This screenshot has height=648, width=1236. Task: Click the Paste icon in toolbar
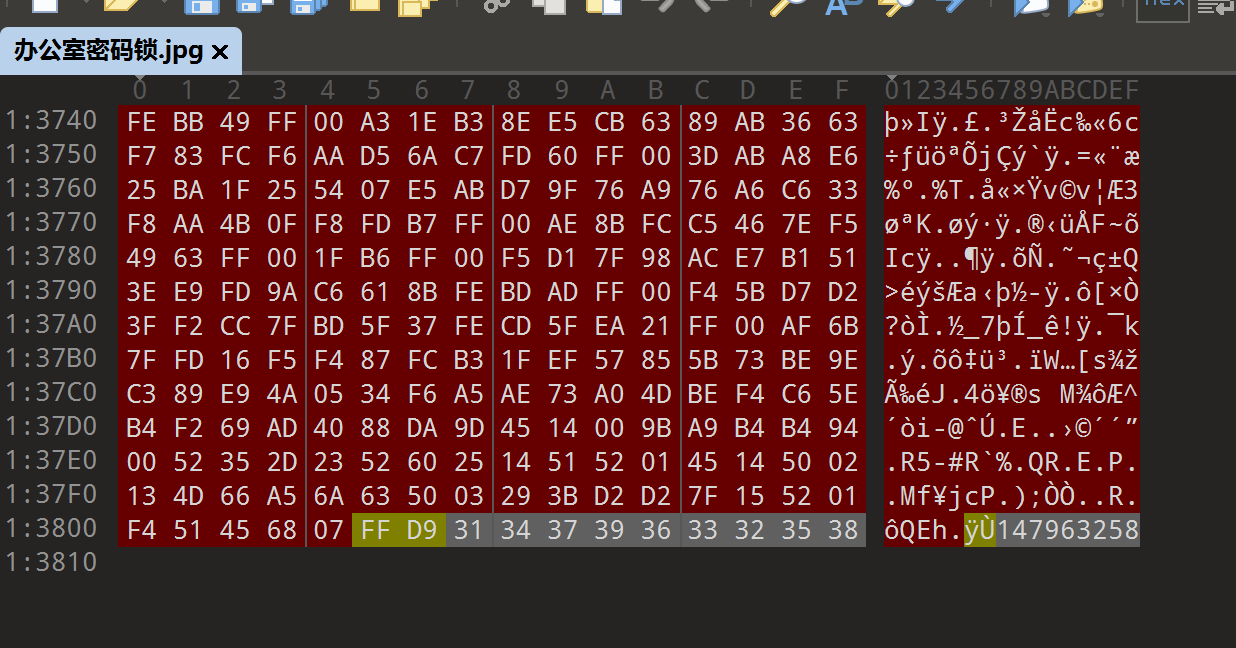604,5
